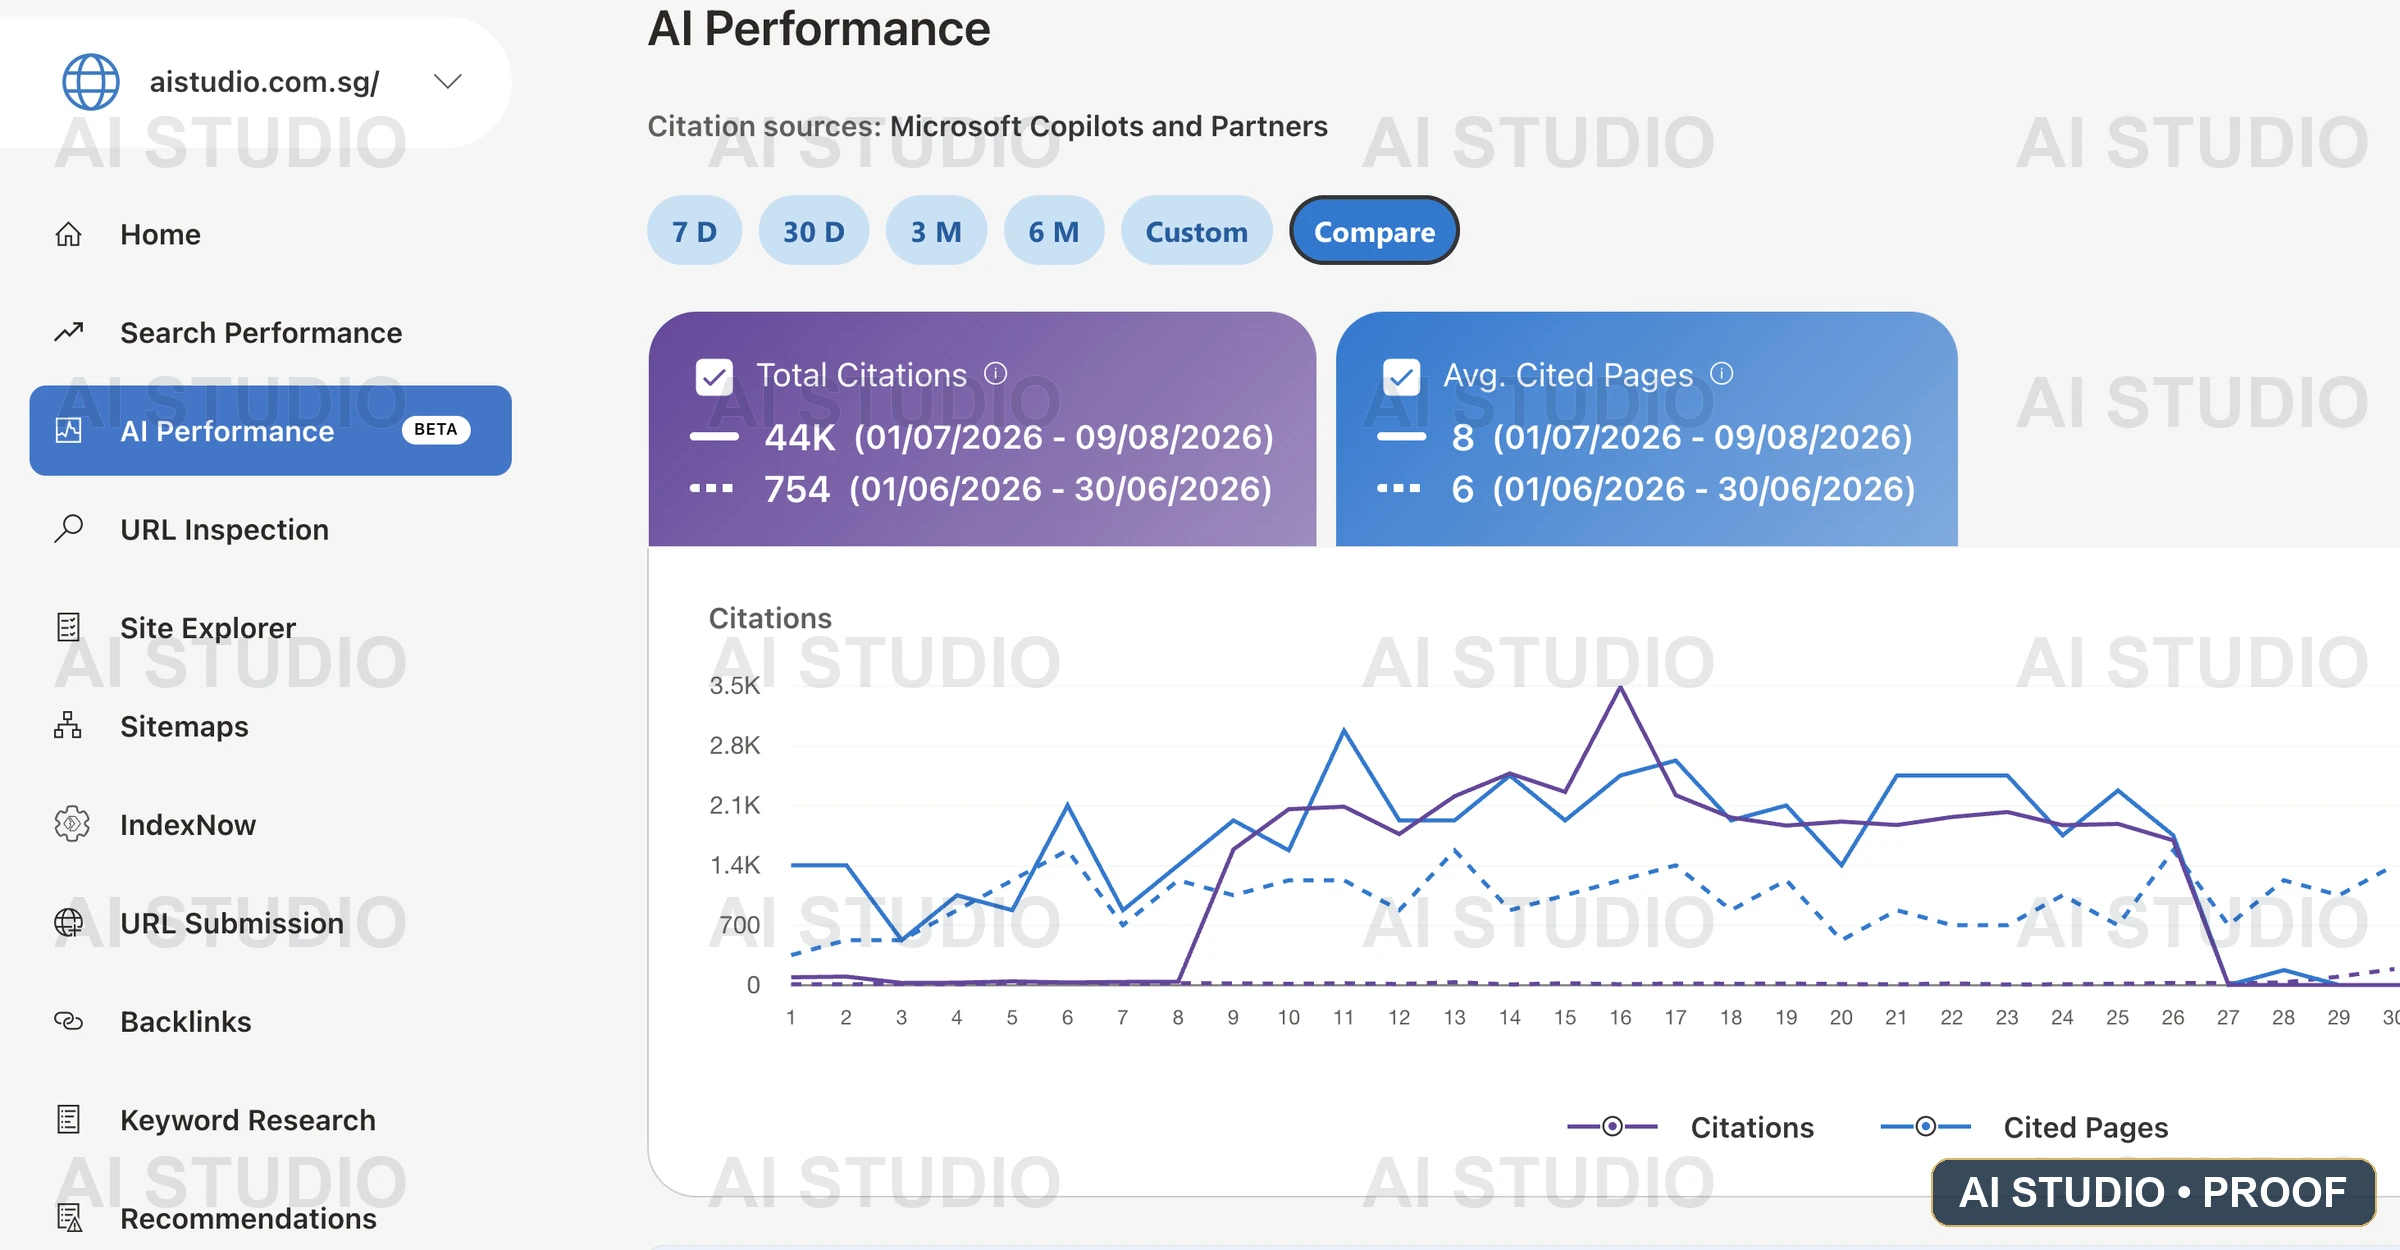
Task: Click the Recommendations icon
Action: click(x=68, y=1218)
